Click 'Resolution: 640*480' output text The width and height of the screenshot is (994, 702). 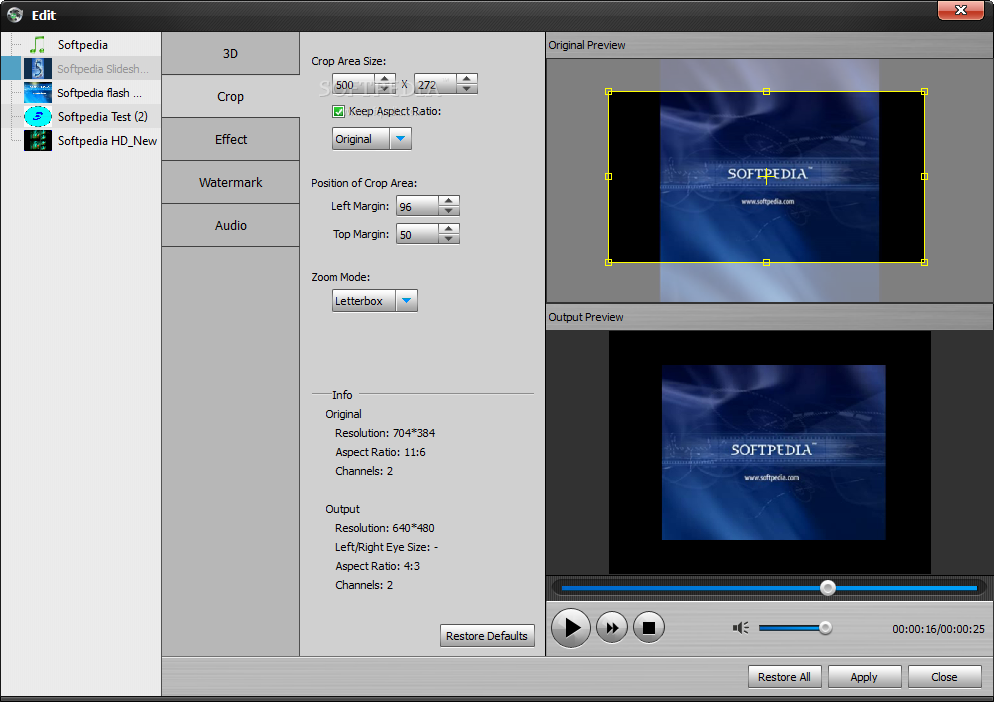[384, 528]
